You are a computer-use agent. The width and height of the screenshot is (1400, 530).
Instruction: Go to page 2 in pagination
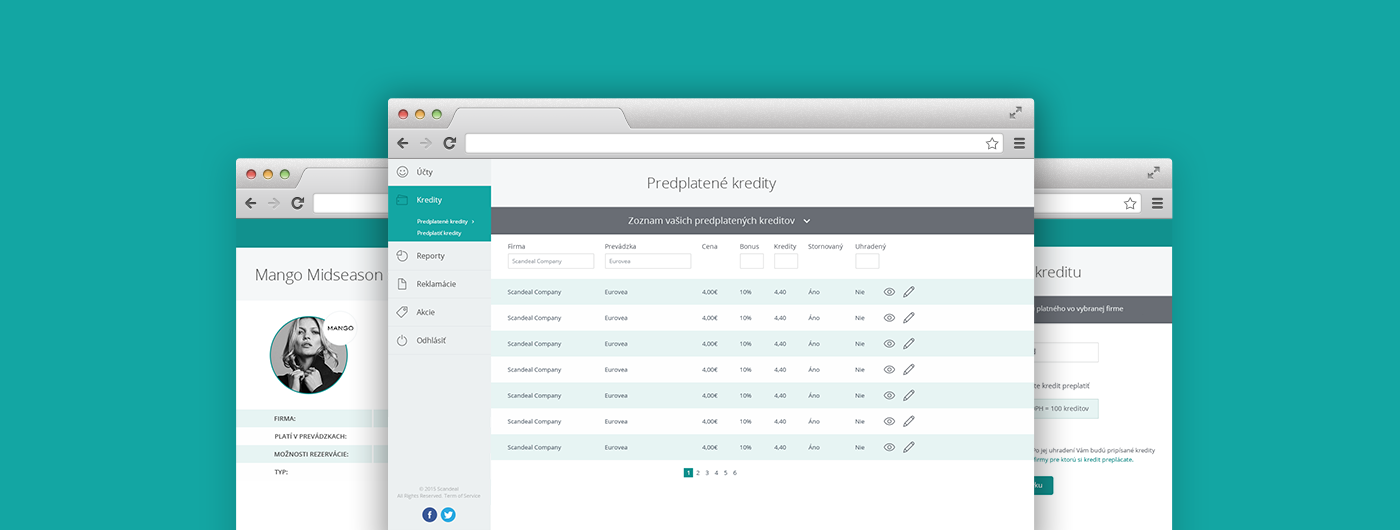(698, 472)
